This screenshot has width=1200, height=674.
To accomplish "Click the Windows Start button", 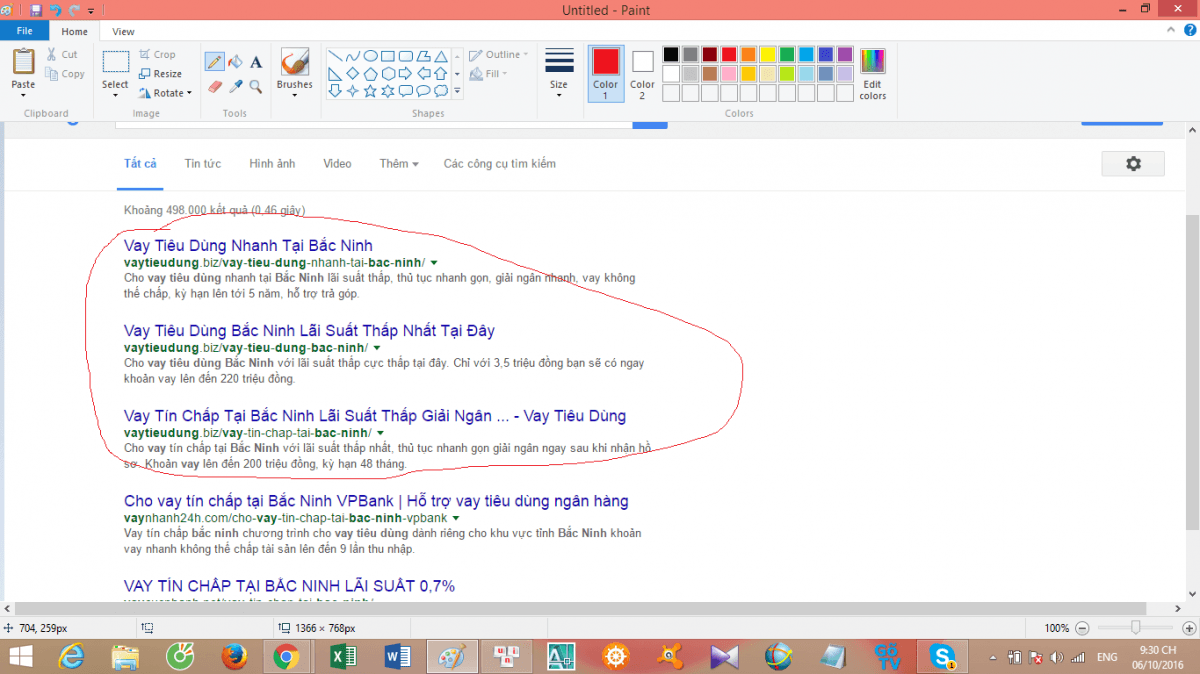I will click(19, 656).
